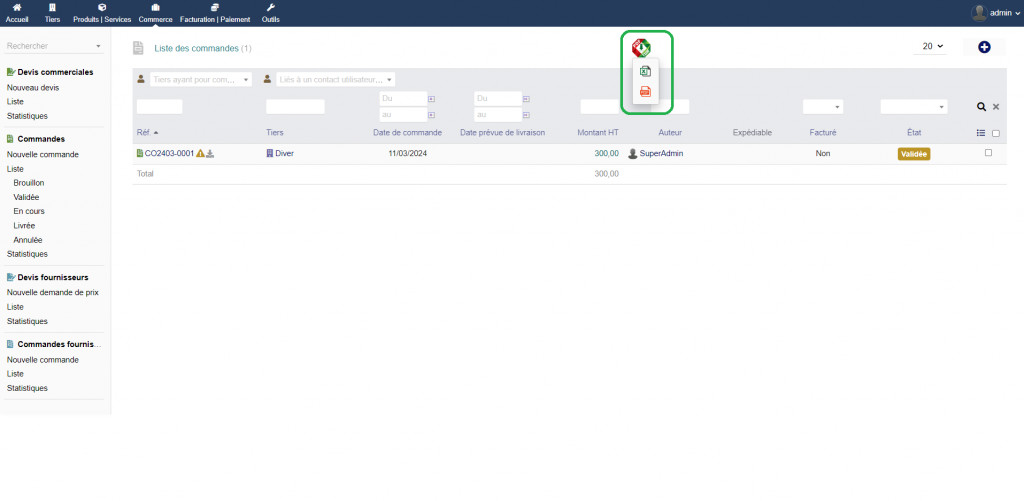Open the 'Liés à un contact utilisateur' dropdown
1024x501 pixels.
point(336,79)
